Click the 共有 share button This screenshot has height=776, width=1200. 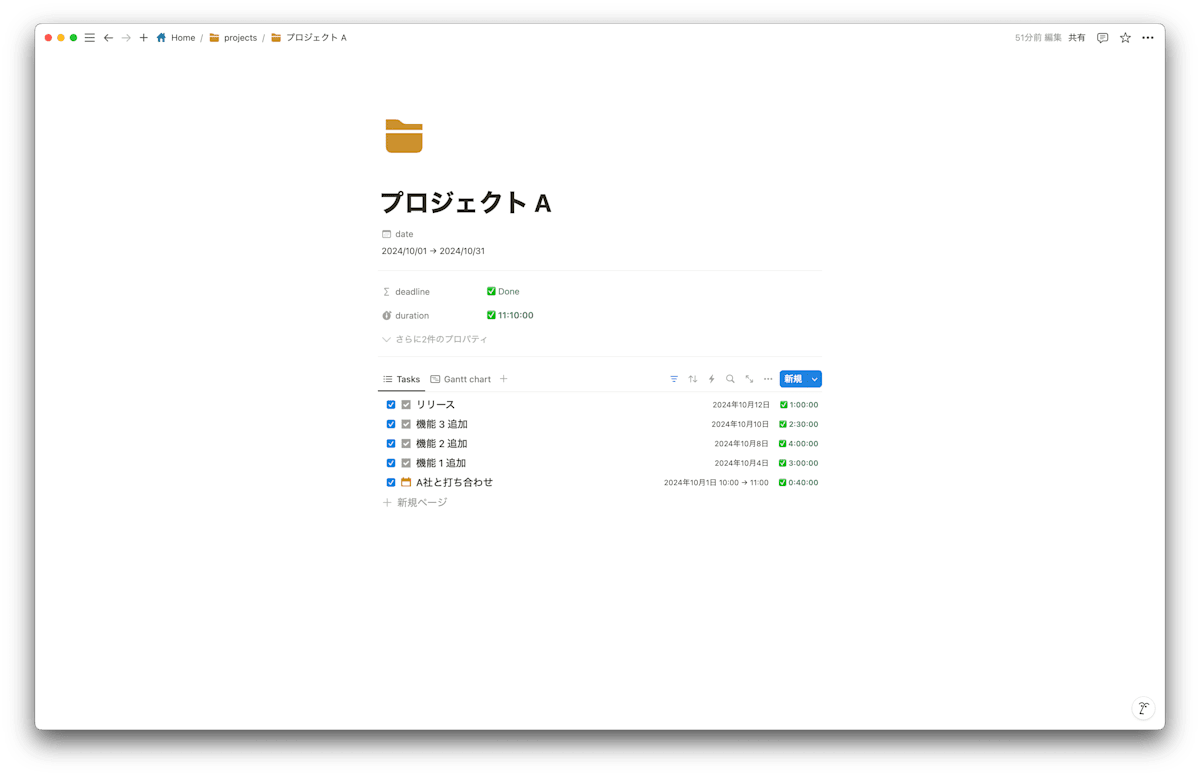1077,38
